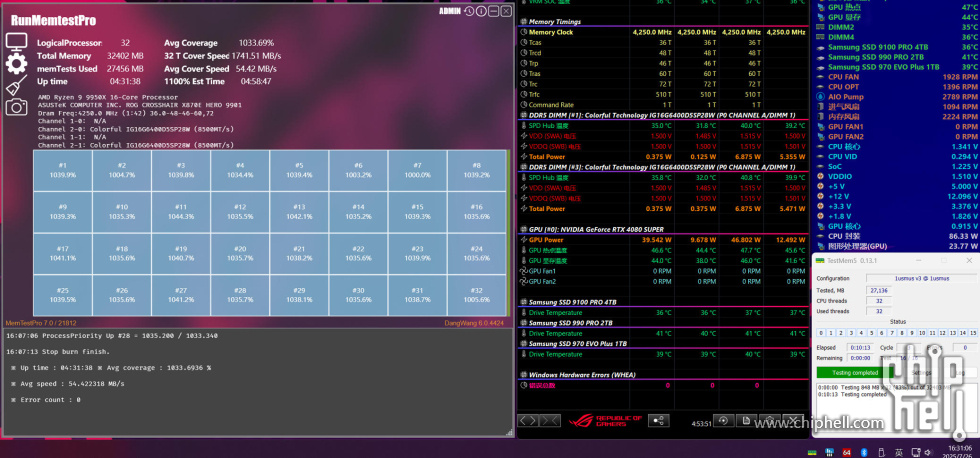Click the Republic of Gamers logo
Viewport: 980px width, 458px height.
click(605, 421)
